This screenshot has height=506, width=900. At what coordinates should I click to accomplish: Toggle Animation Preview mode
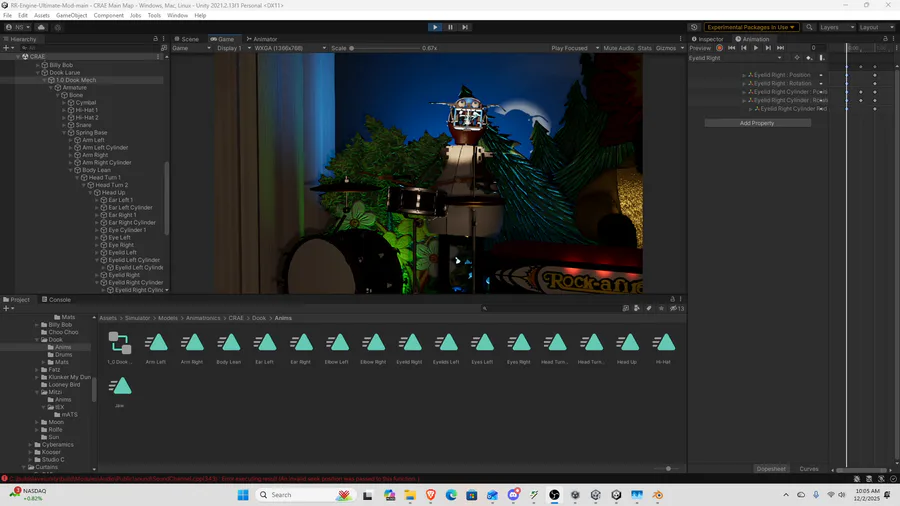tap(700, 48)
